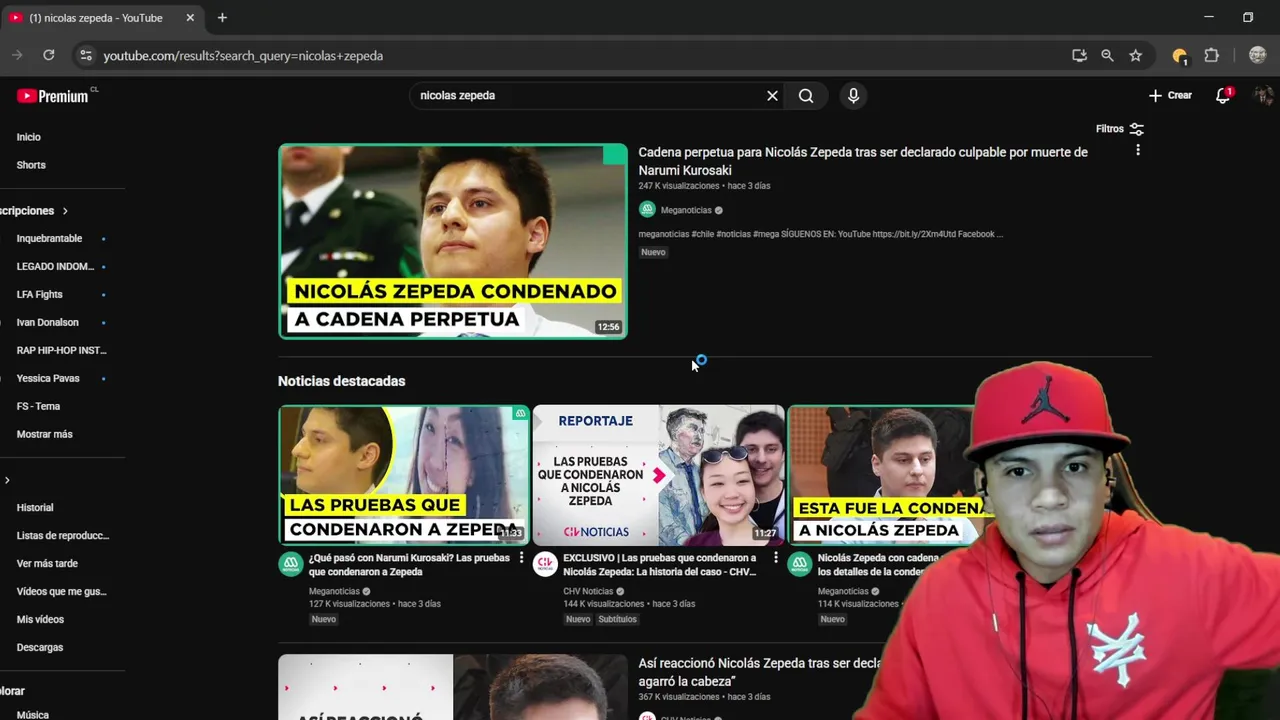Open LEGADO INDOM... subscription channel

(55, 267)
